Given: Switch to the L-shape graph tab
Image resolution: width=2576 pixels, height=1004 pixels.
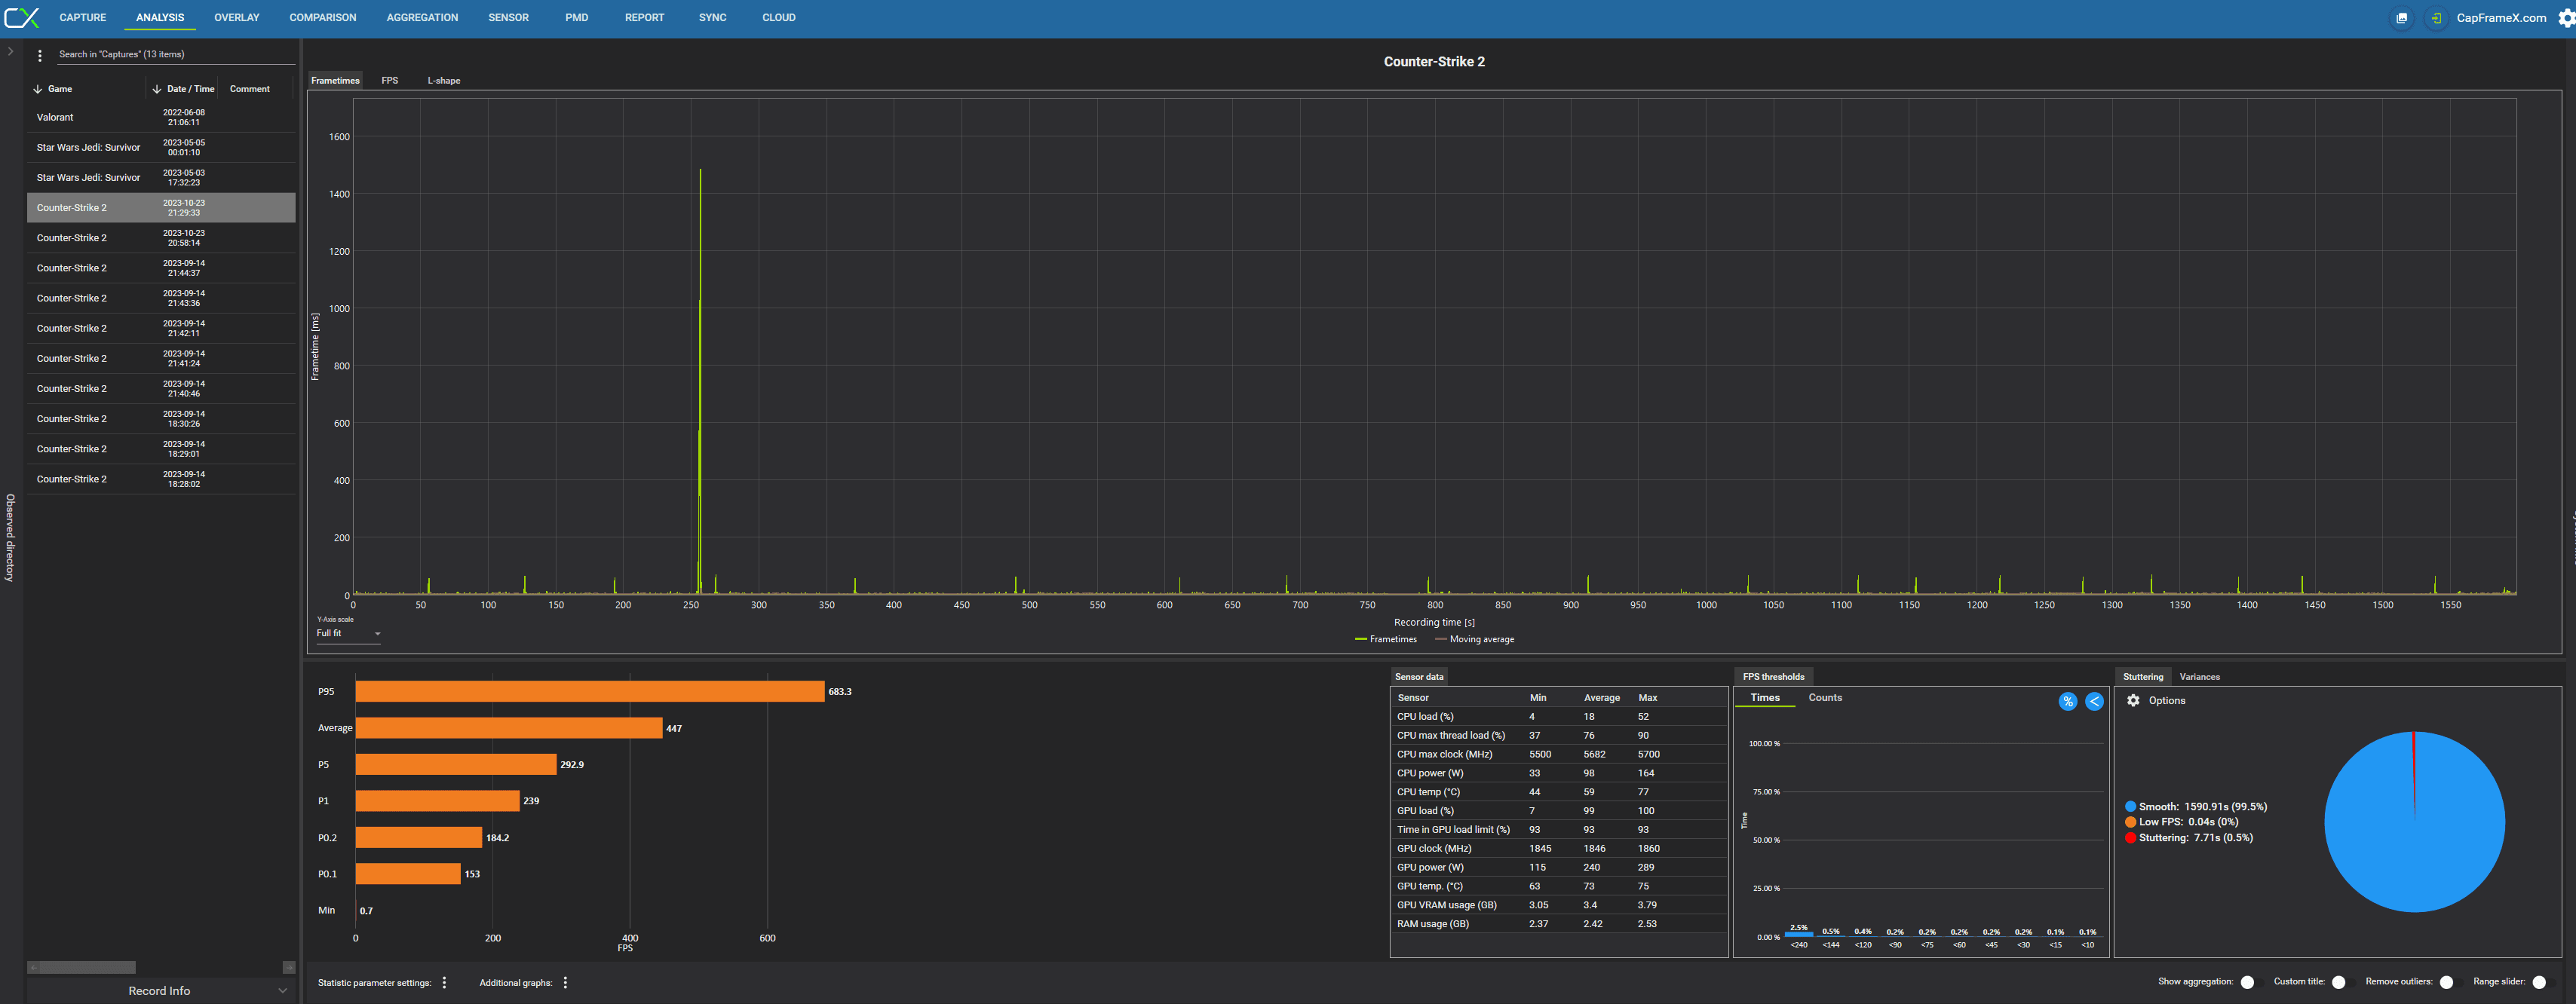Looking at the screenshot, I should 443,81.
